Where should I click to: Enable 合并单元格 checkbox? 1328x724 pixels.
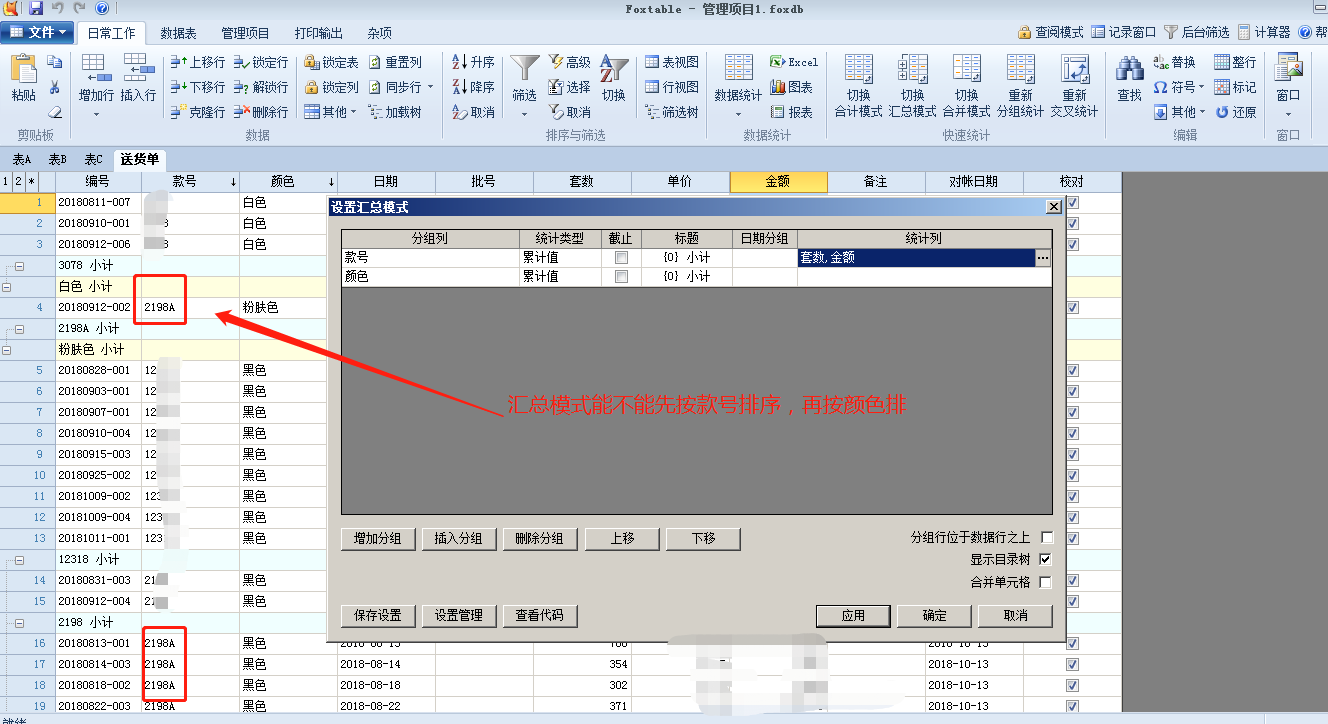pyautogui.click(x=1047, y=582)
